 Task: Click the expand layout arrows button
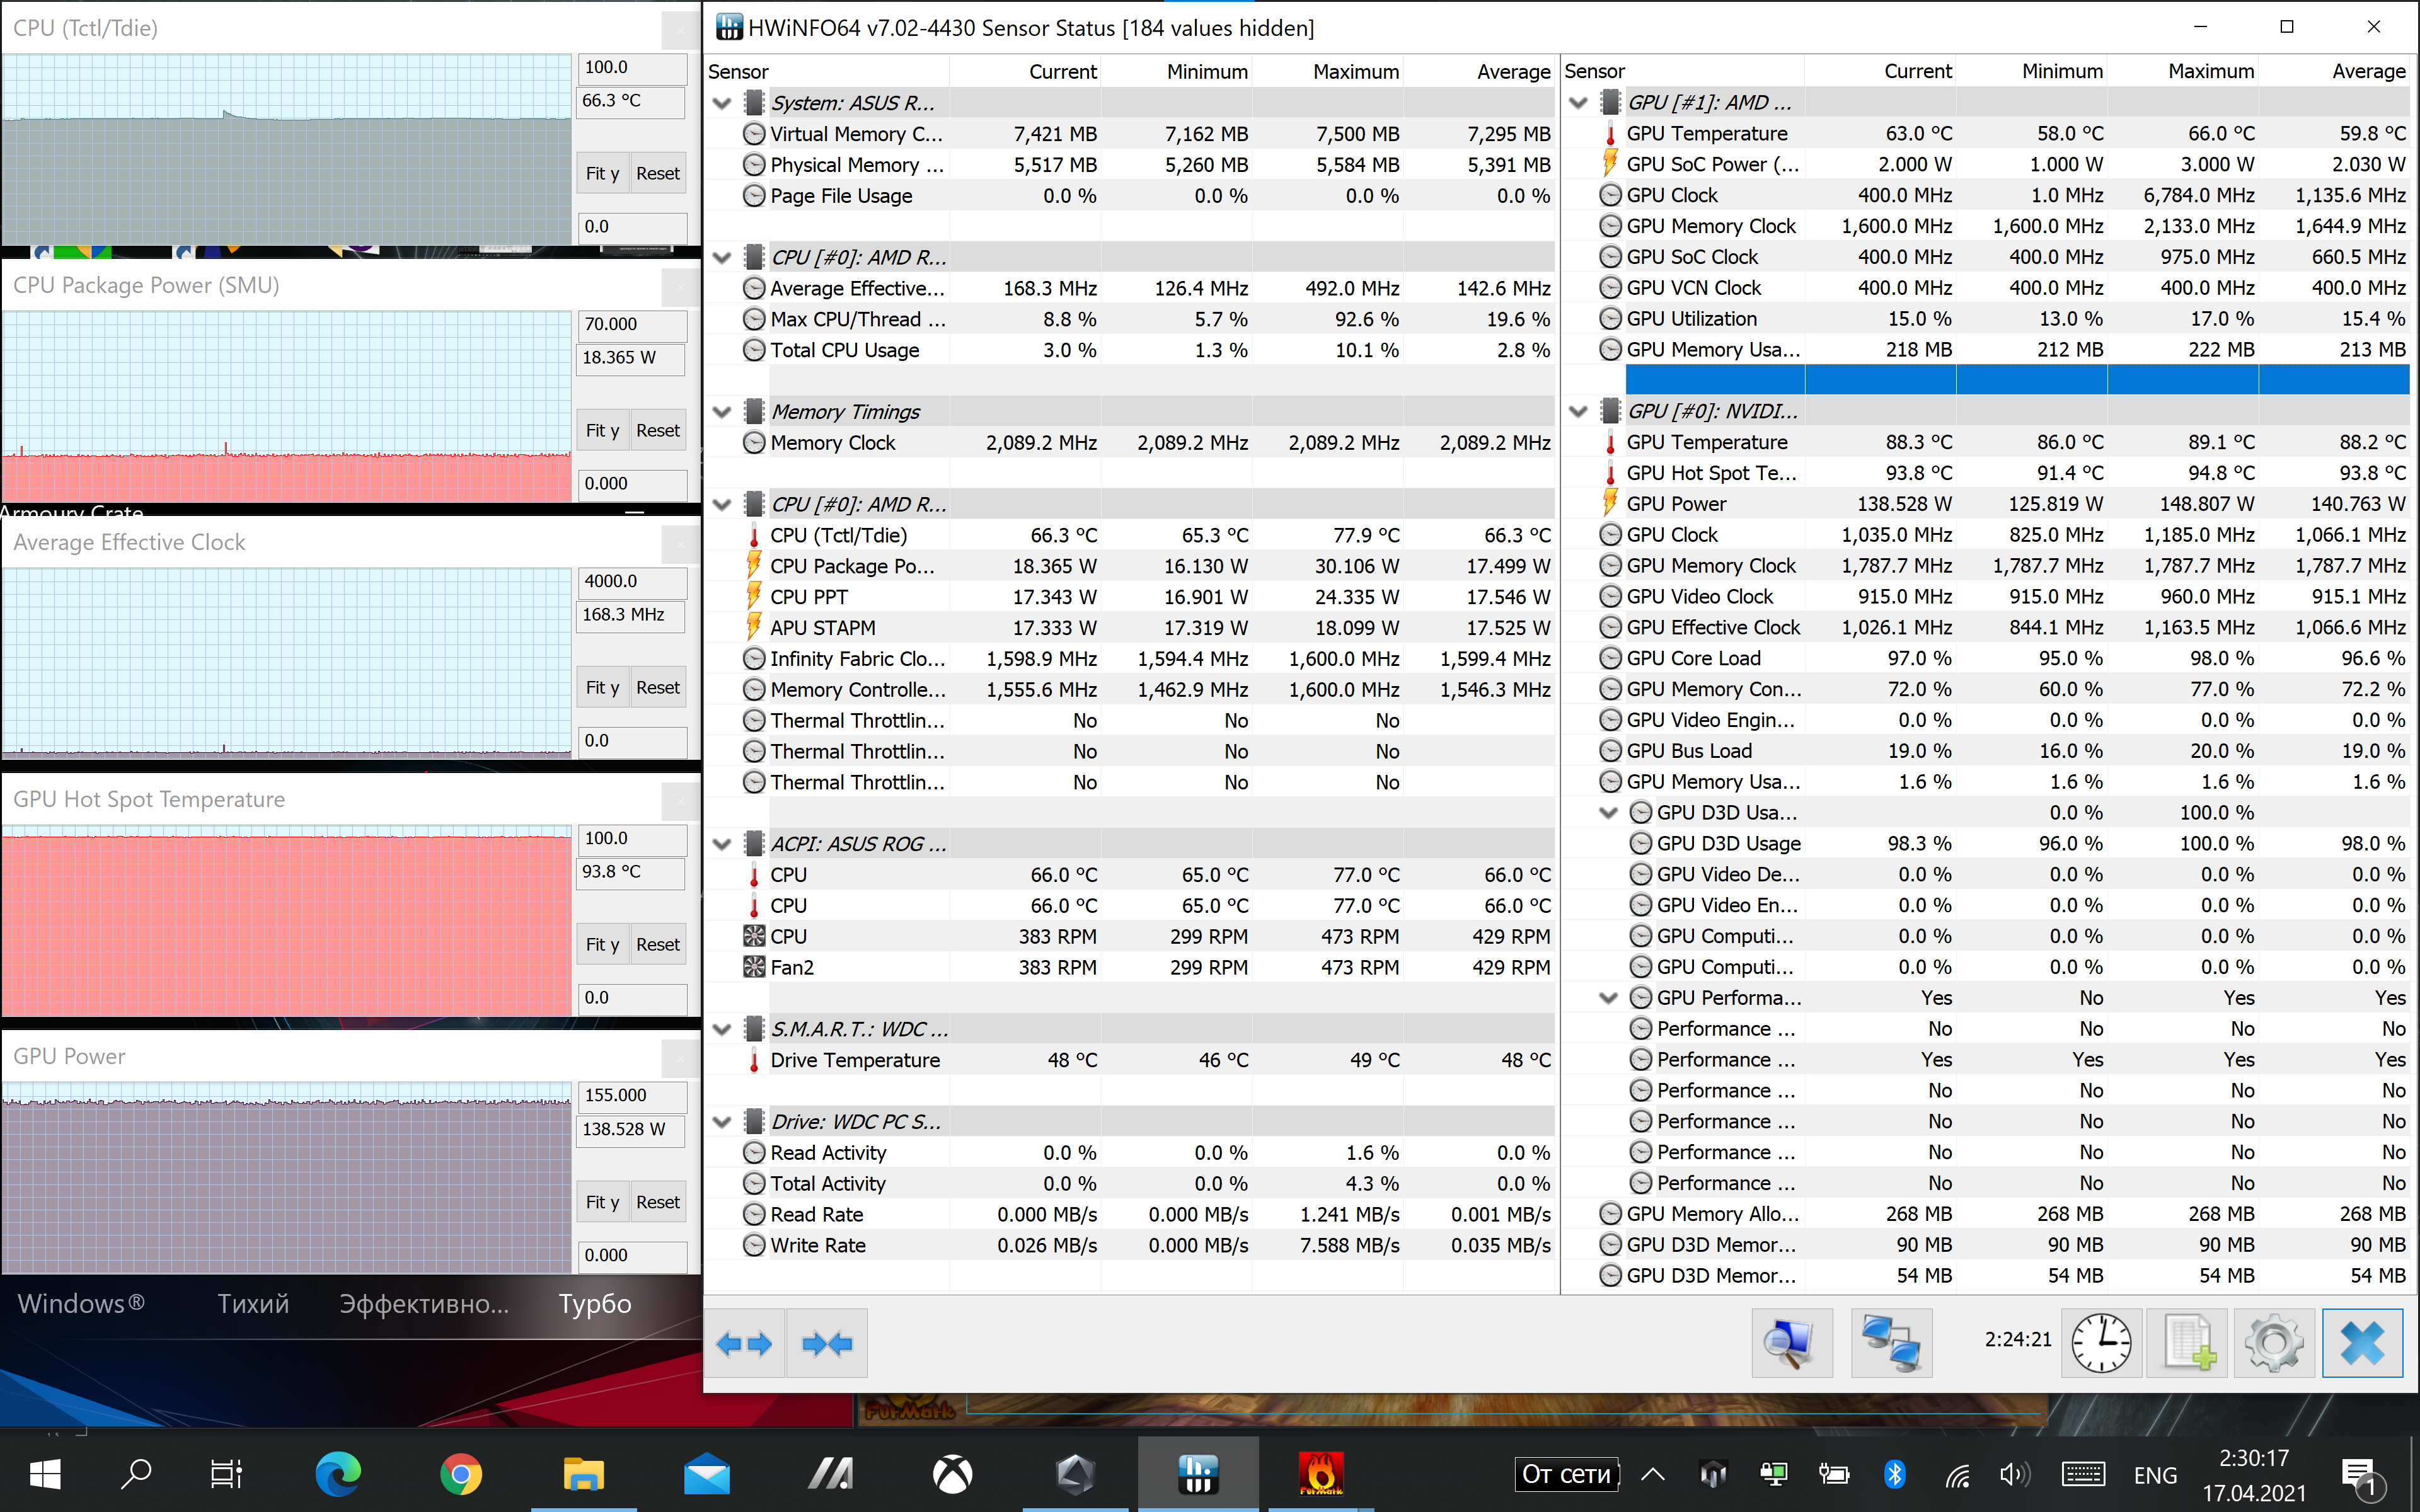click(745, 1343)
